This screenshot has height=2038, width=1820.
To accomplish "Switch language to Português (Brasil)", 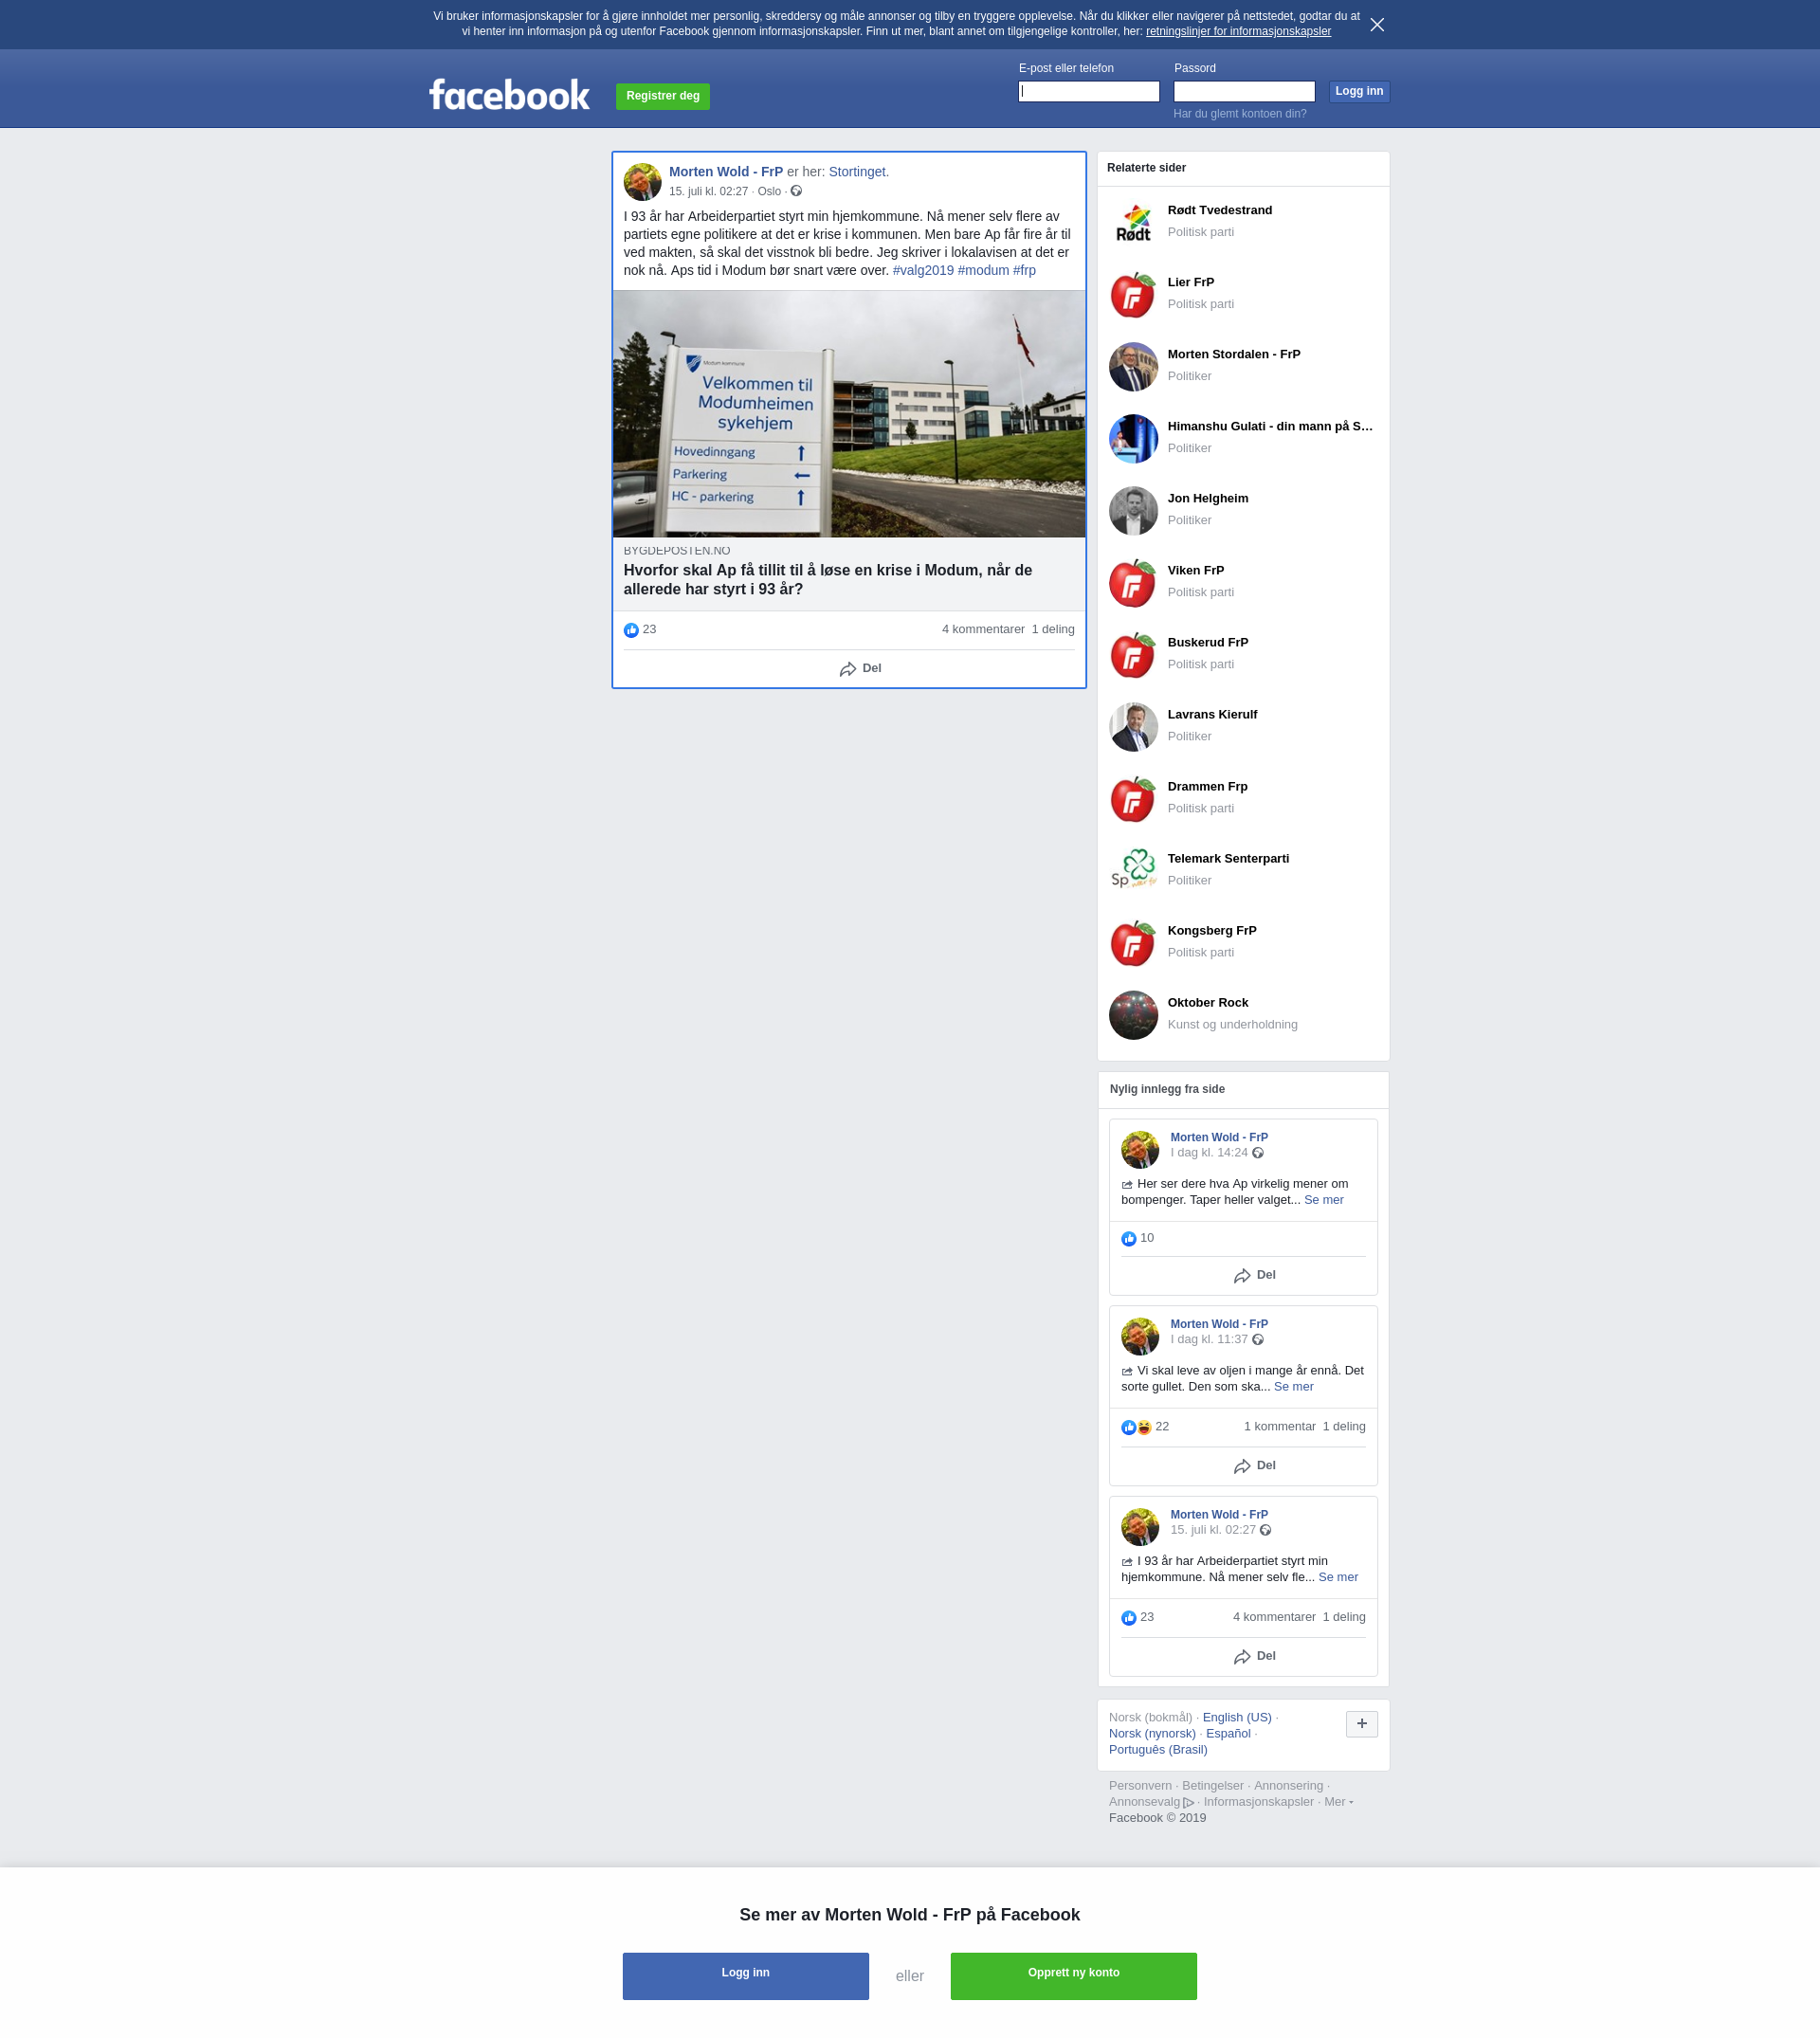I will (1157, 1749).
